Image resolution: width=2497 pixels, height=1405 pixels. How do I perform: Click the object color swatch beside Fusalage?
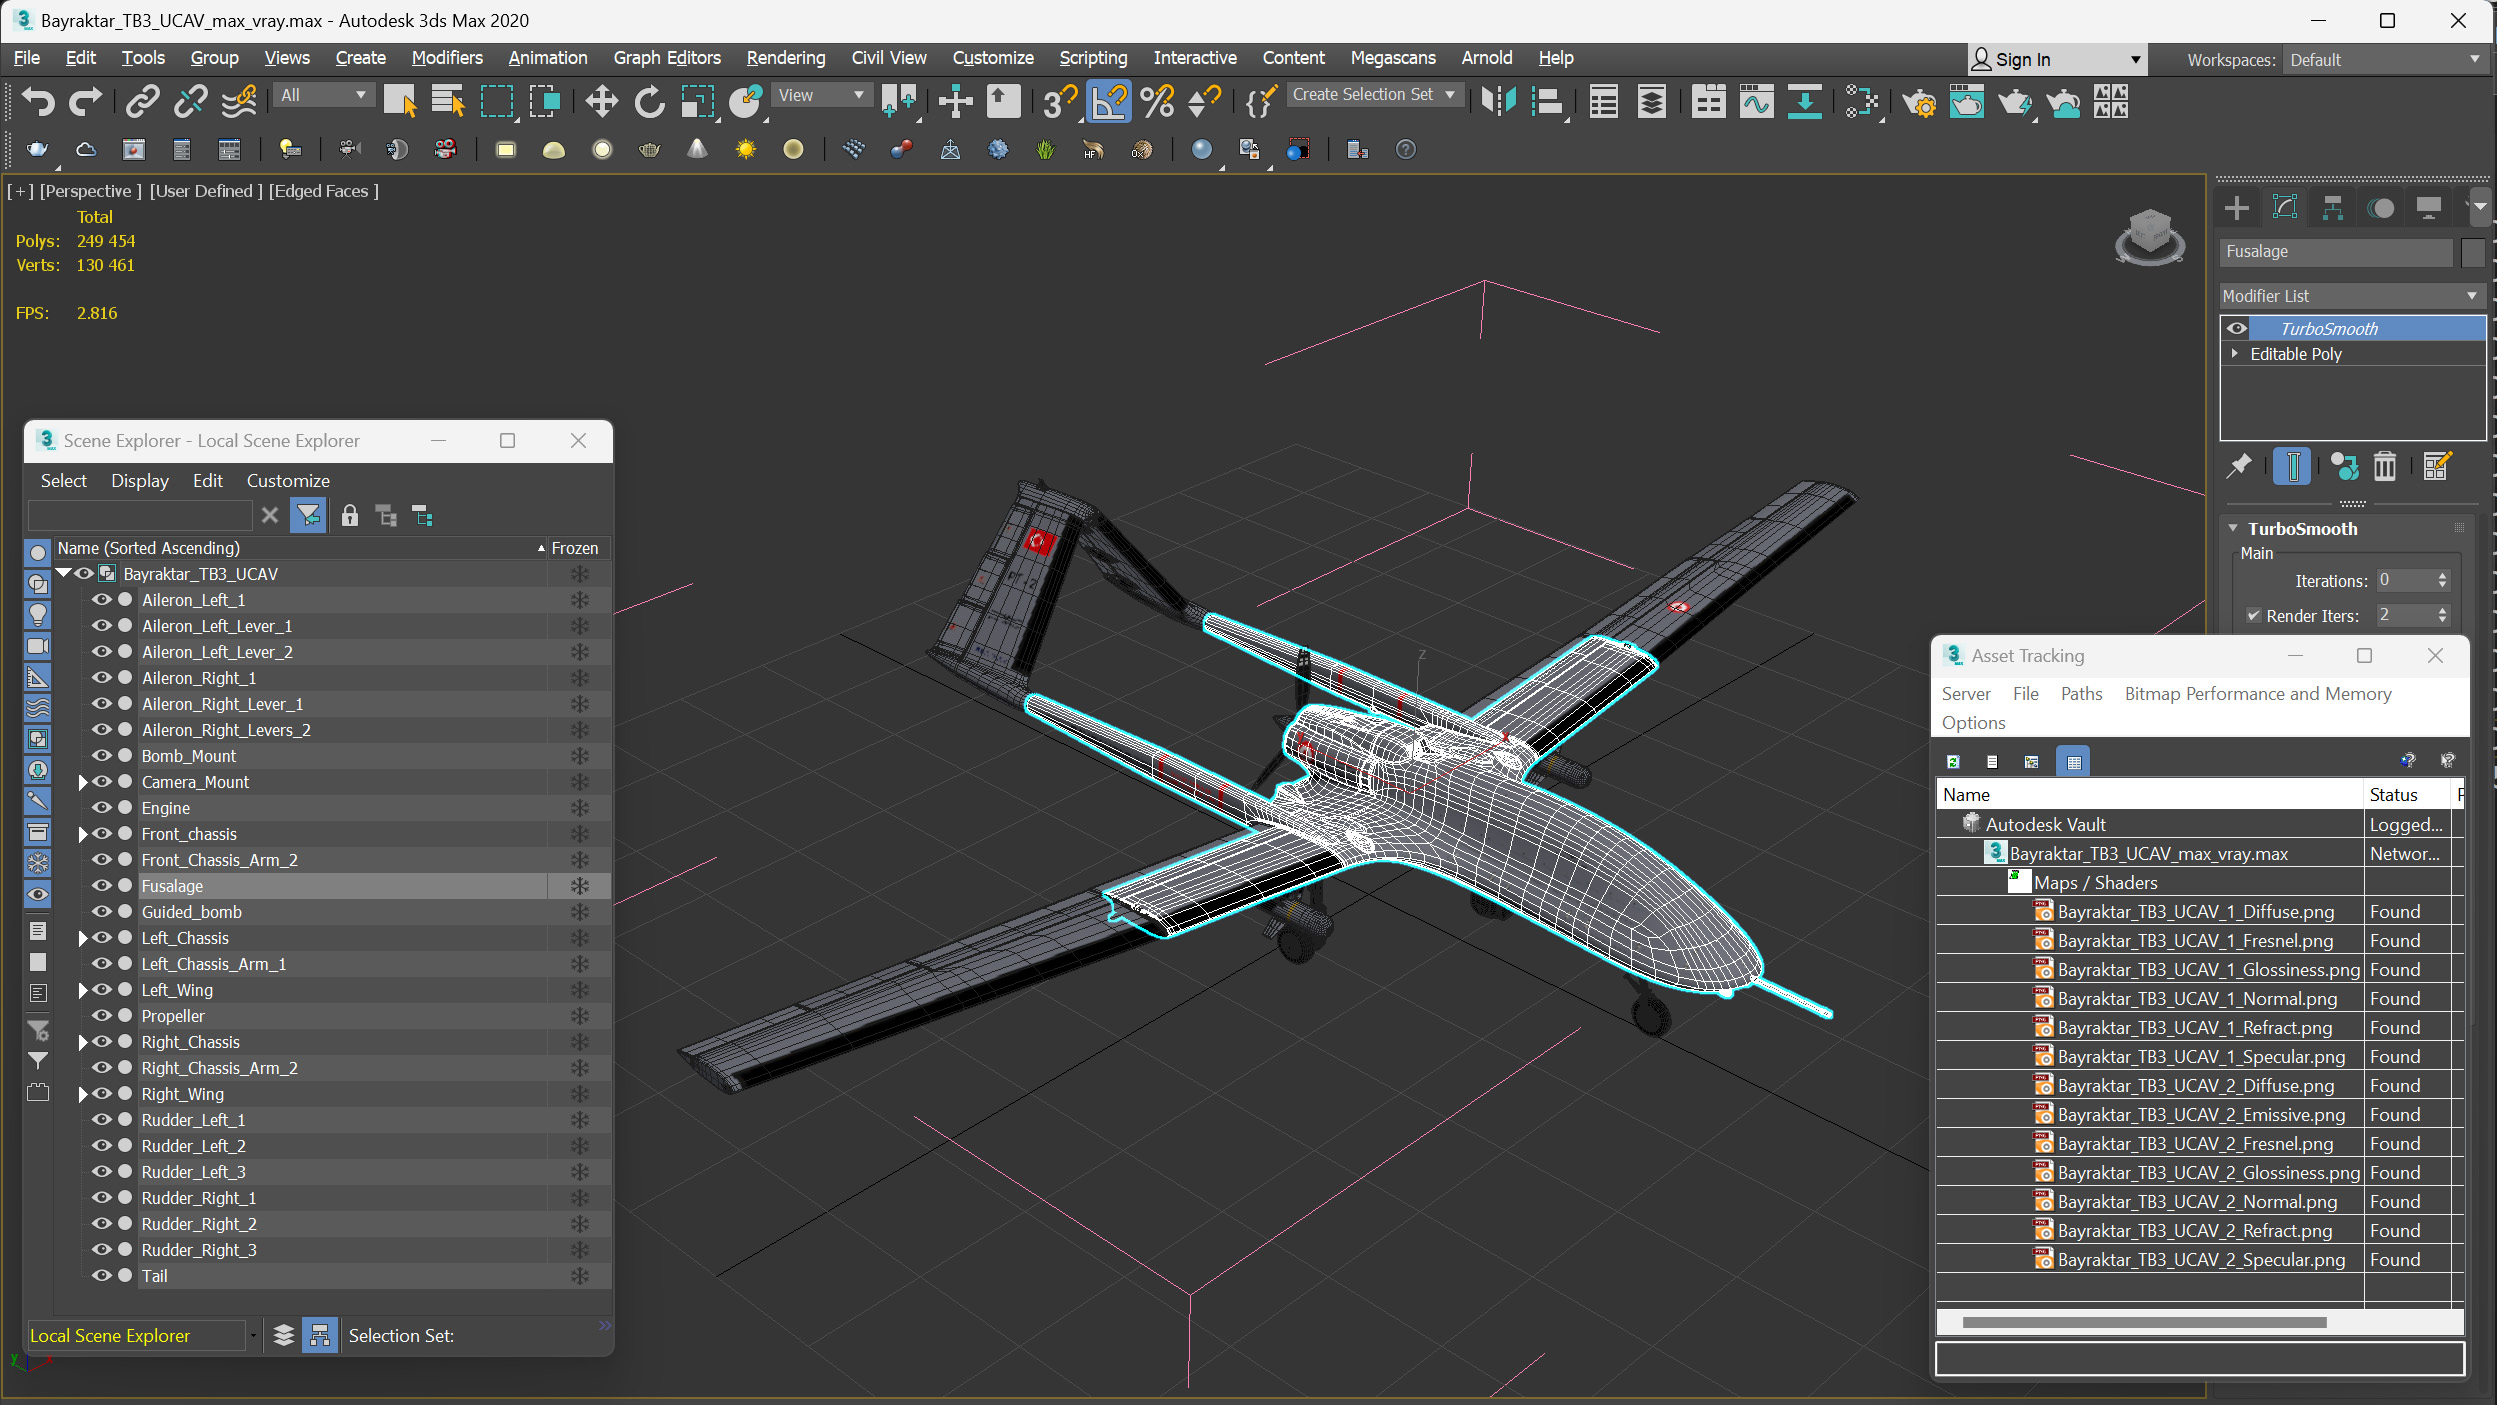pyautogui.click(x=2472, y=252)
